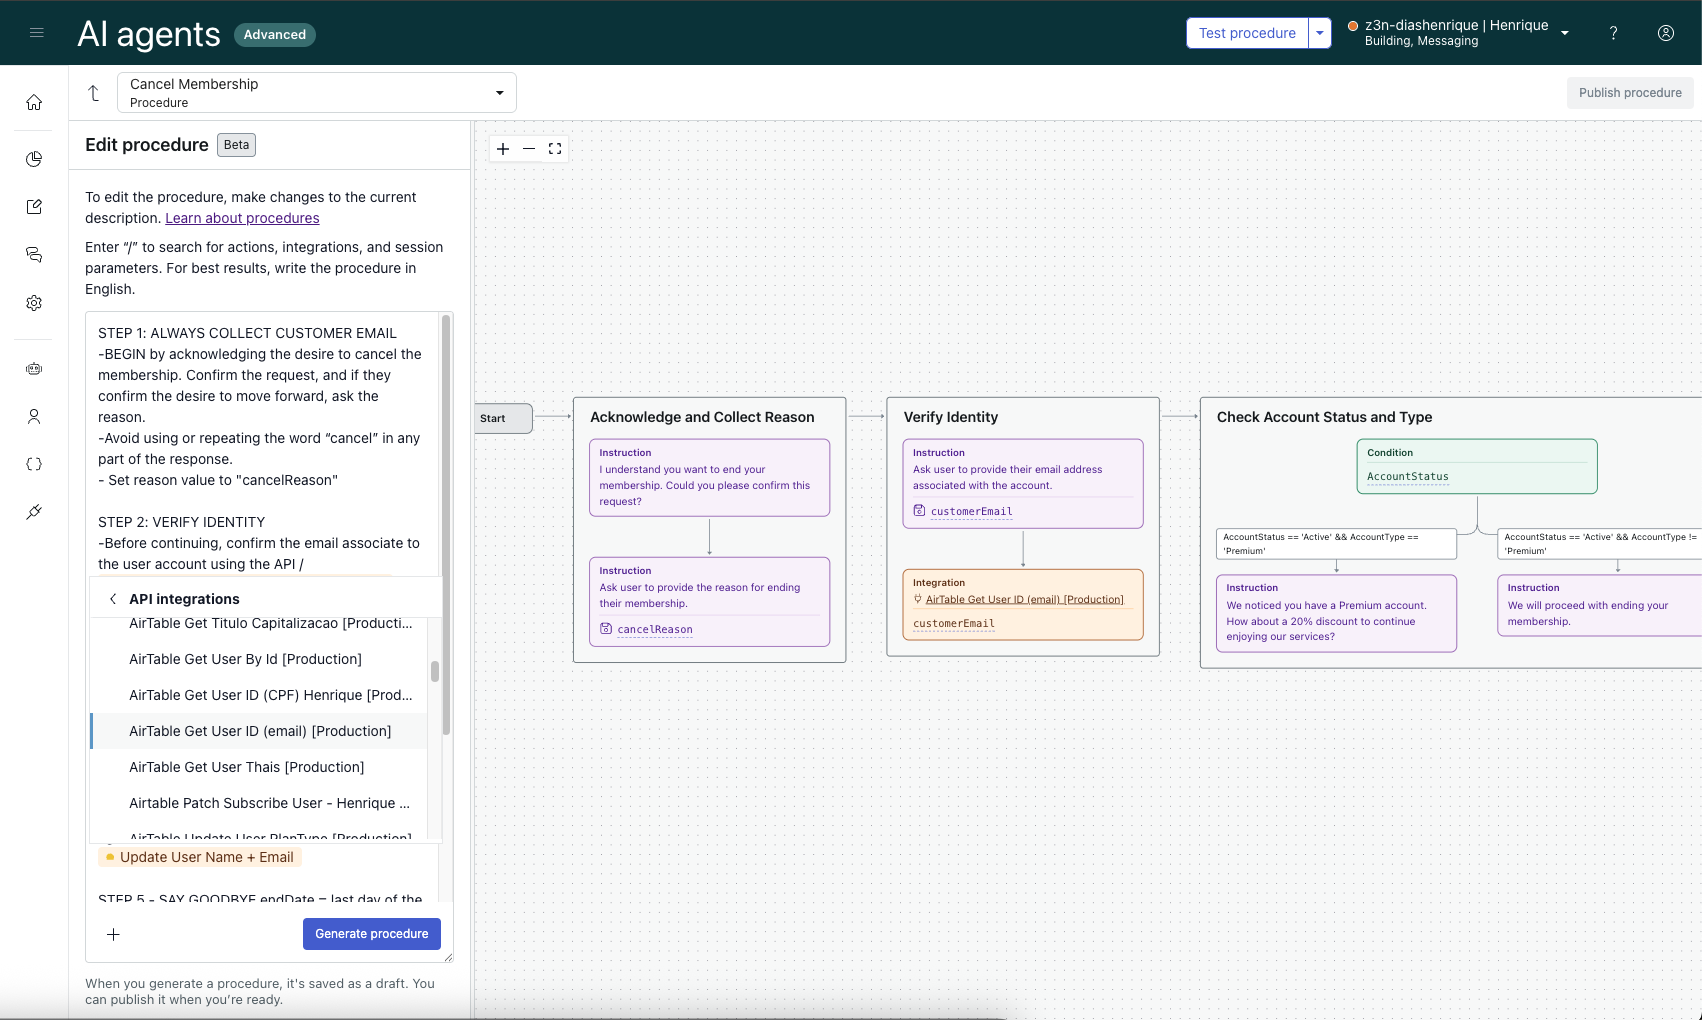Choose AirTable Get User Thais [Production]

[246, 767]
